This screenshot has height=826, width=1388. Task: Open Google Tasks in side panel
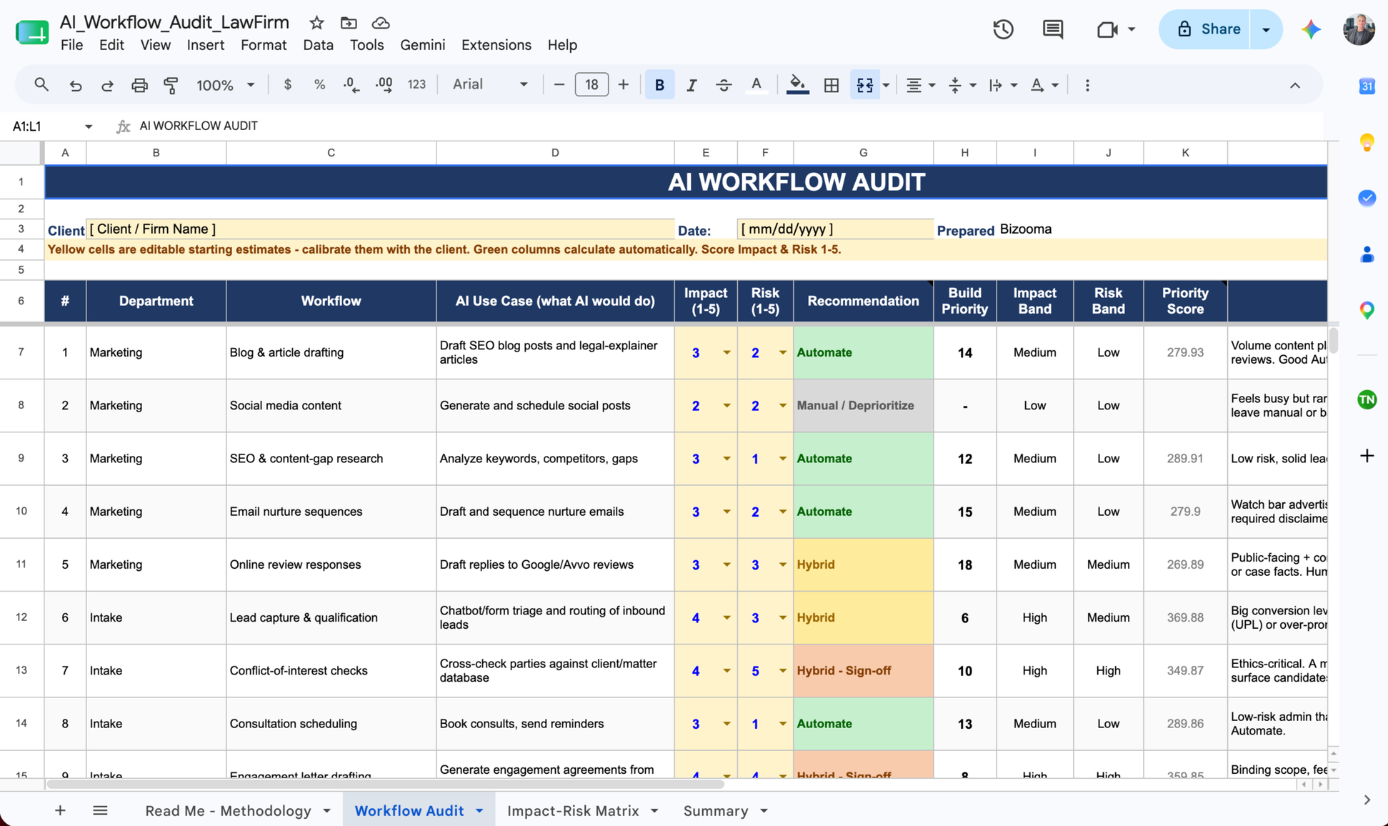(x=1367, y=198)
